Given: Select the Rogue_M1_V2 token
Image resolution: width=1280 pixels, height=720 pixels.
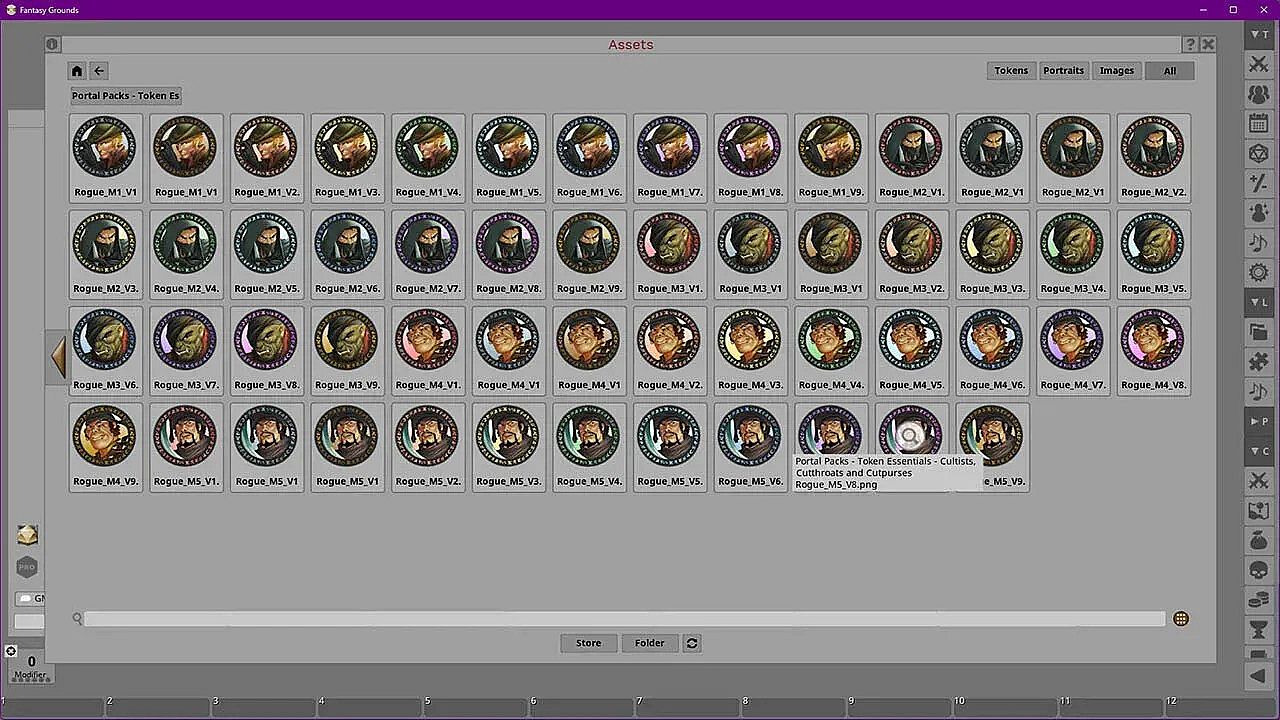Looking at the screenshot, I should point(266,158).
